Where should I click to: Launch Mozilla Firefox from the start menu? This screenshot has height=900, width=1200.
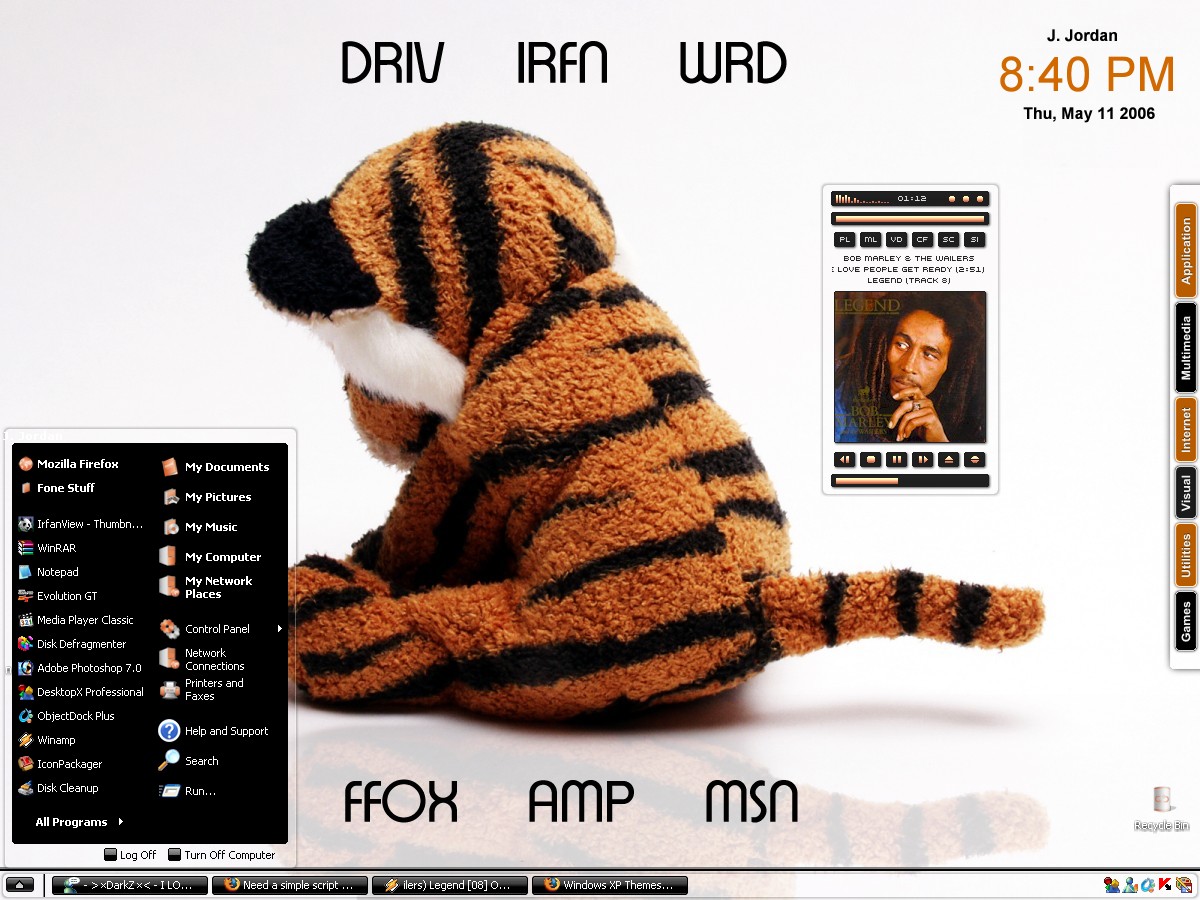[x=69, y=464]
